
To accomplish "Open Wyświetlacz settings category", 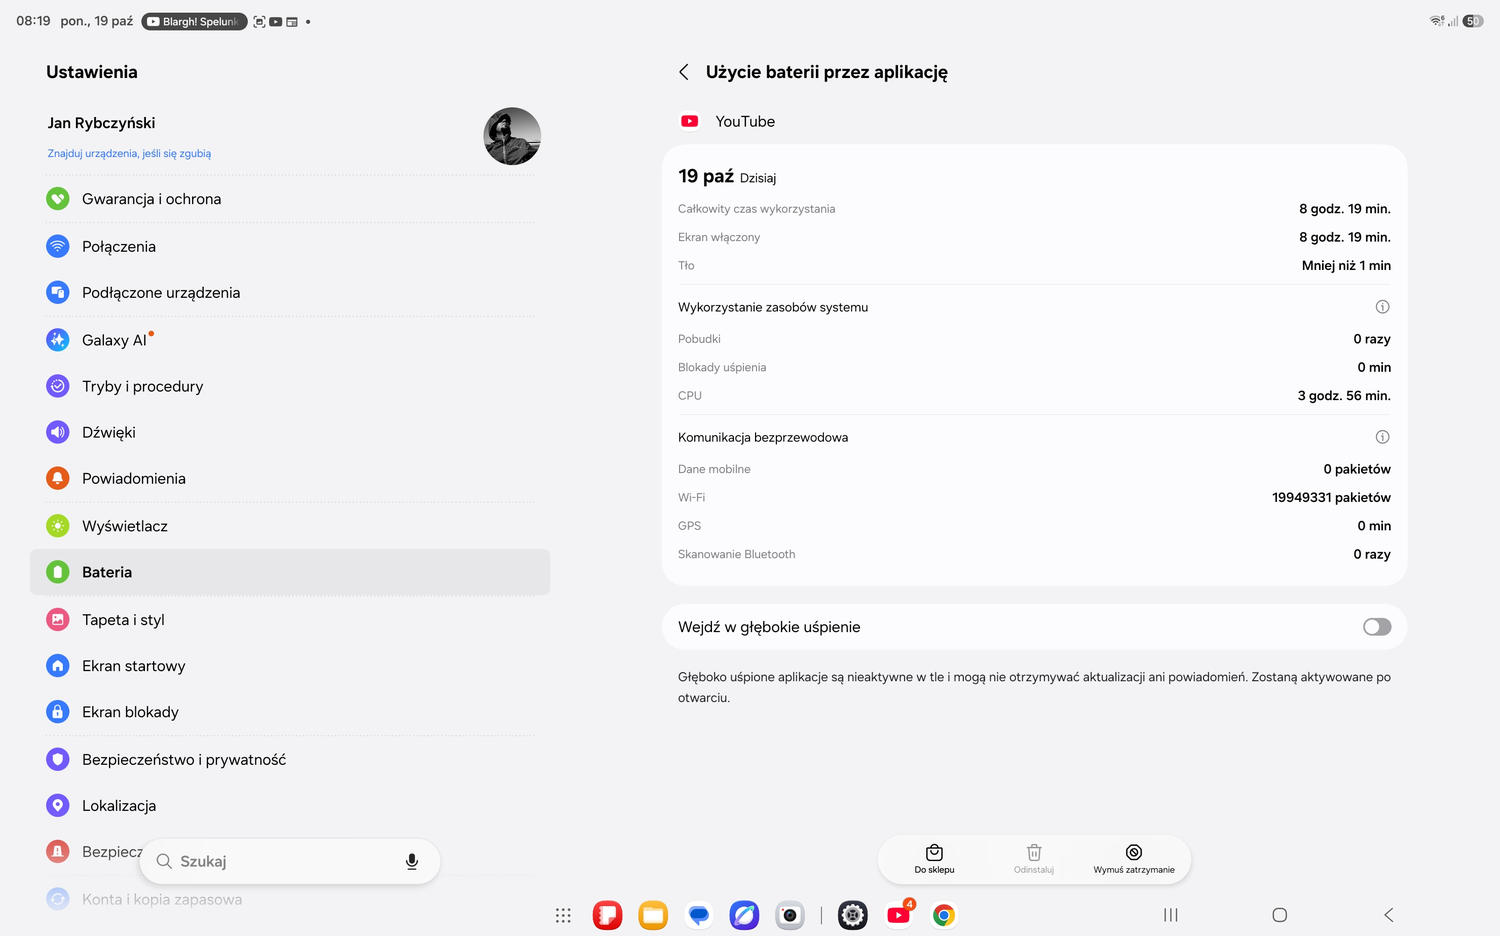I will [x=290, y=526].
